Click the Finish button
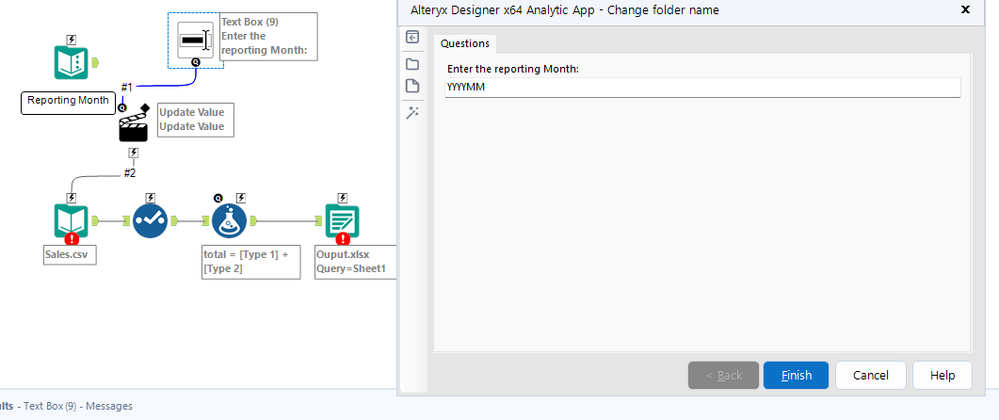 pyautogui.click(x=796, y=375)
